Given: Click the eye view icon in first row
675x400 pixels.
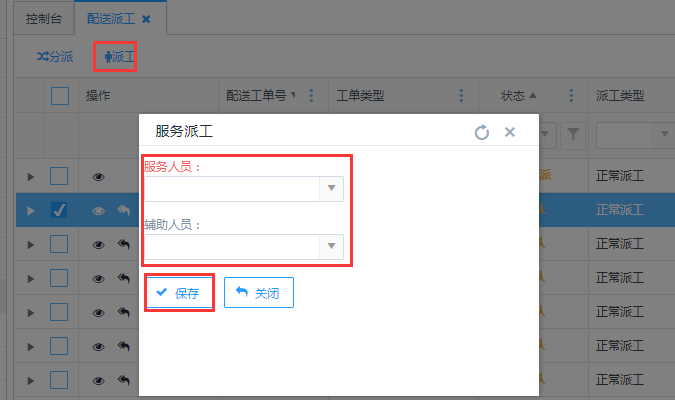Looking at the screenshot, I should (x=99, y=177).
